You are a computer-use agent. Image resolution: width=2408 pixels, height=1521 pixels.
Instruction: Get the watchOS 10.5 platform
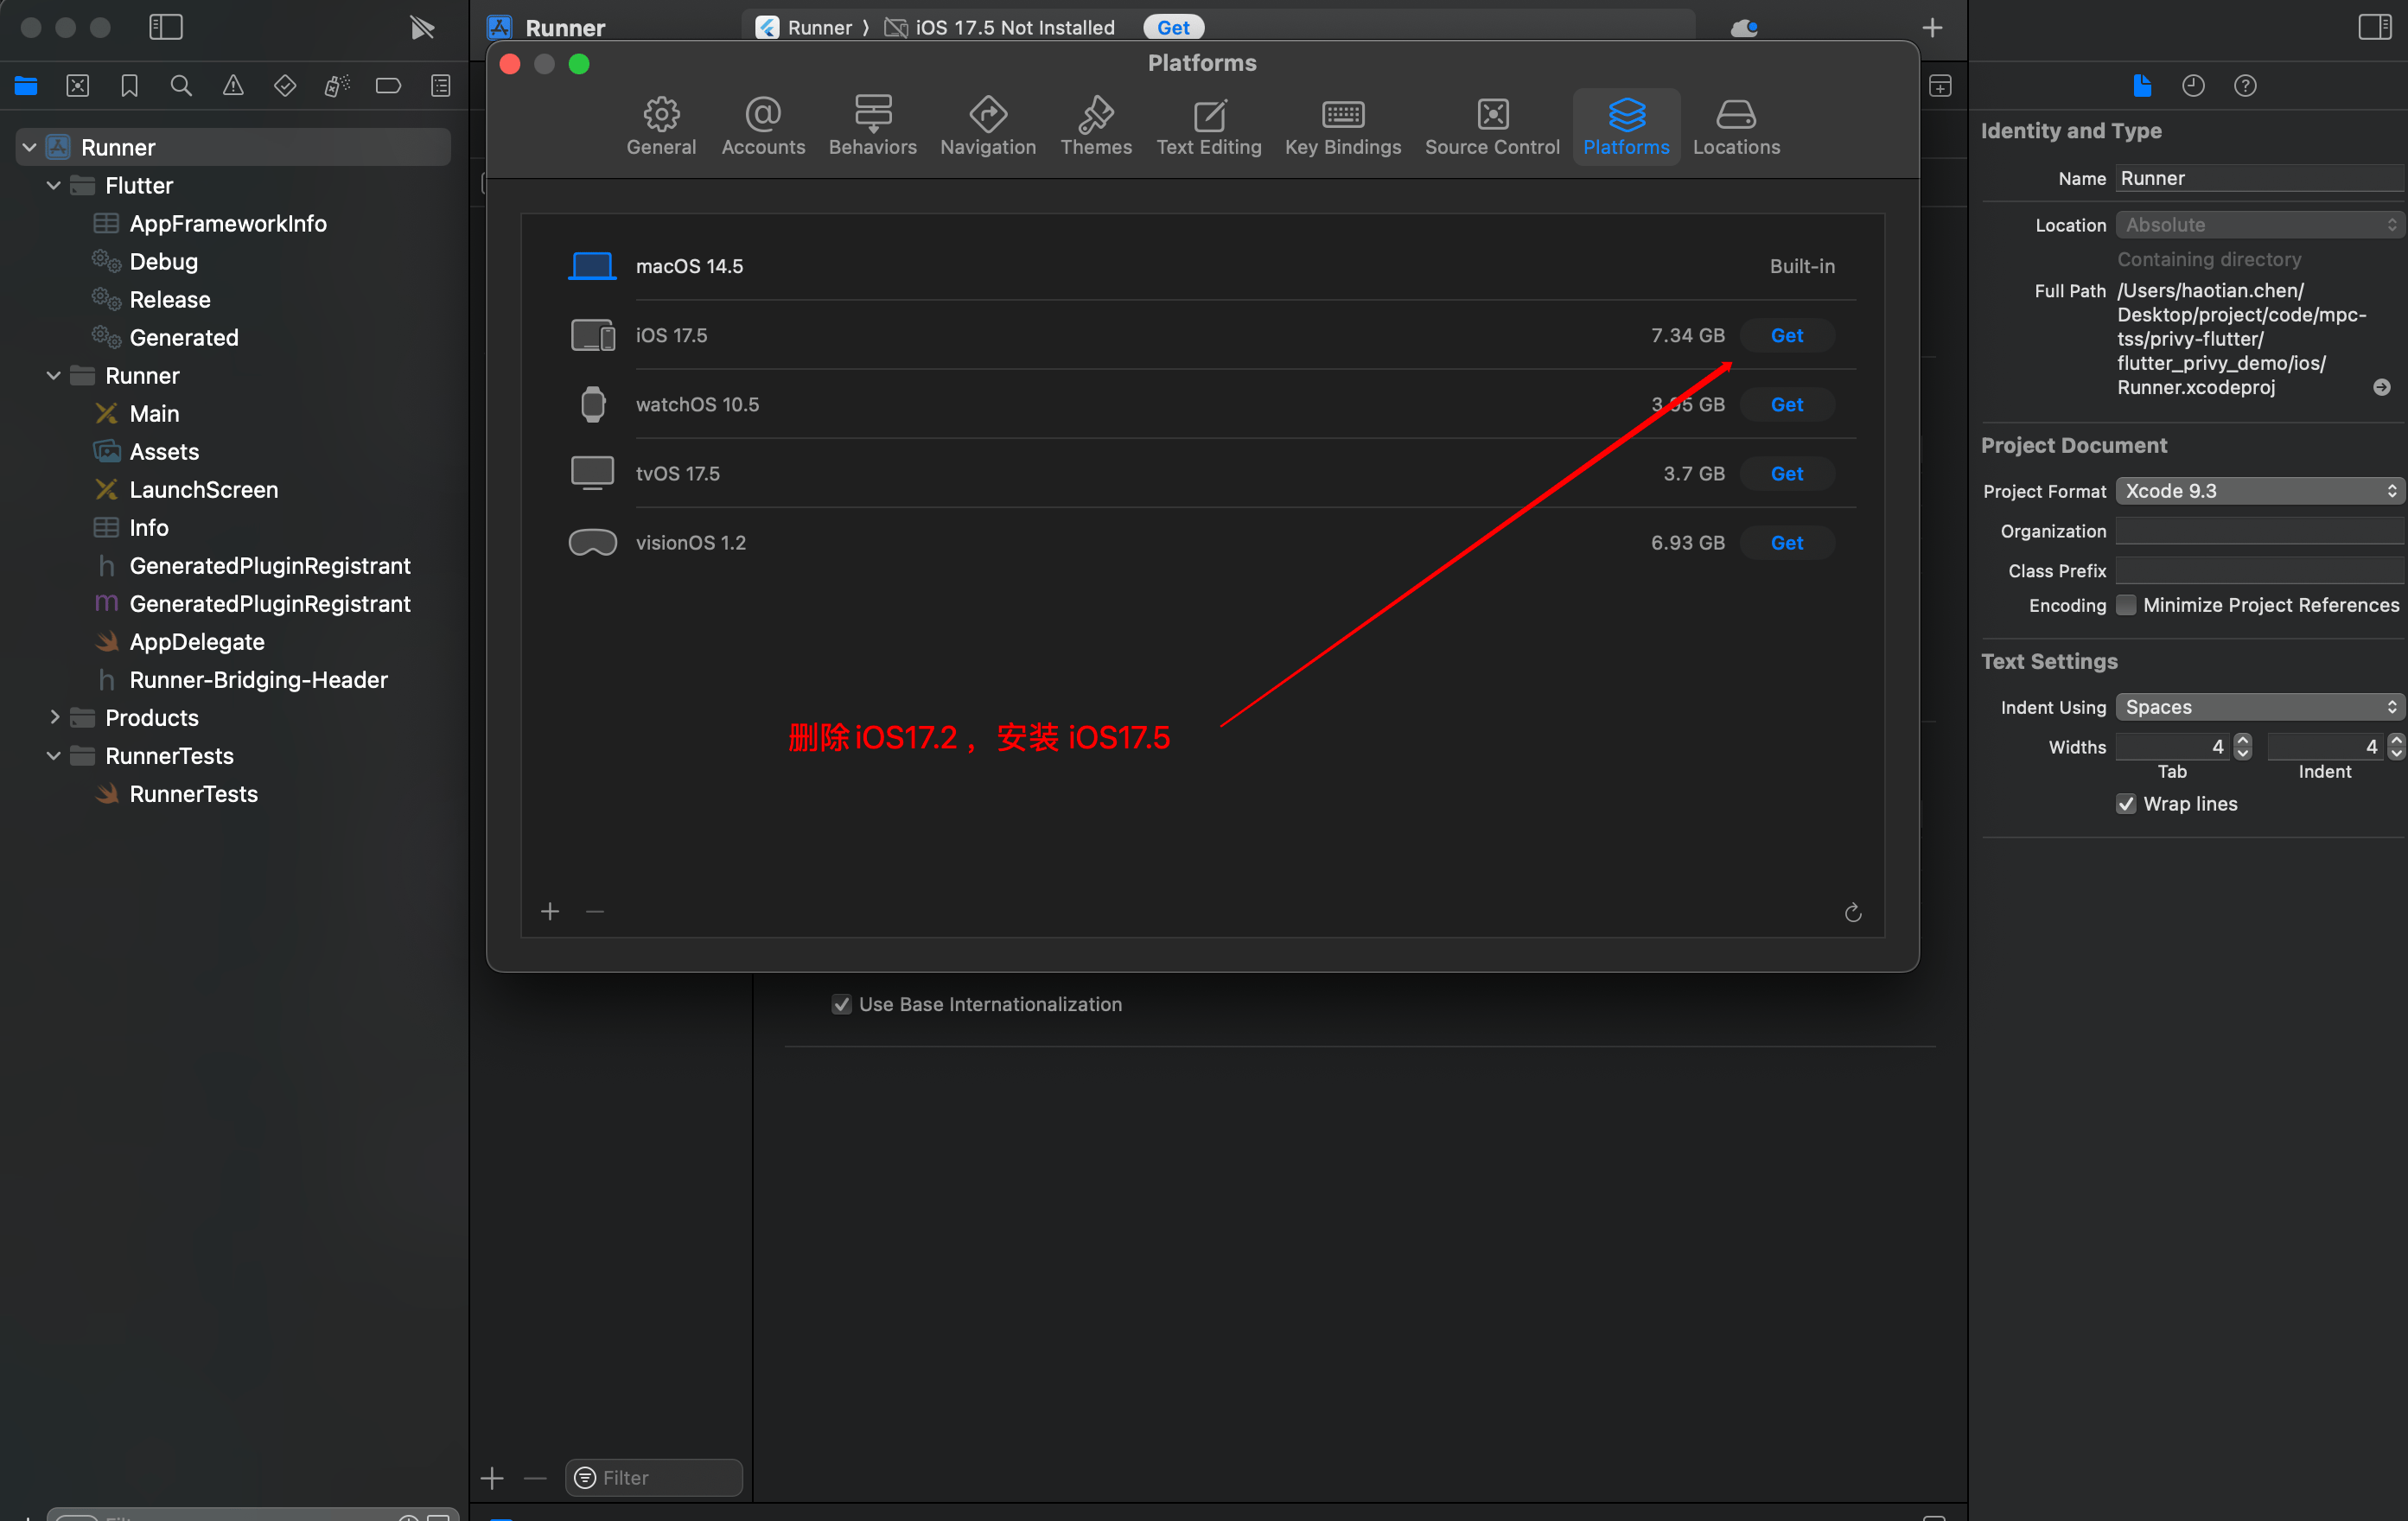pos(1787,405)
